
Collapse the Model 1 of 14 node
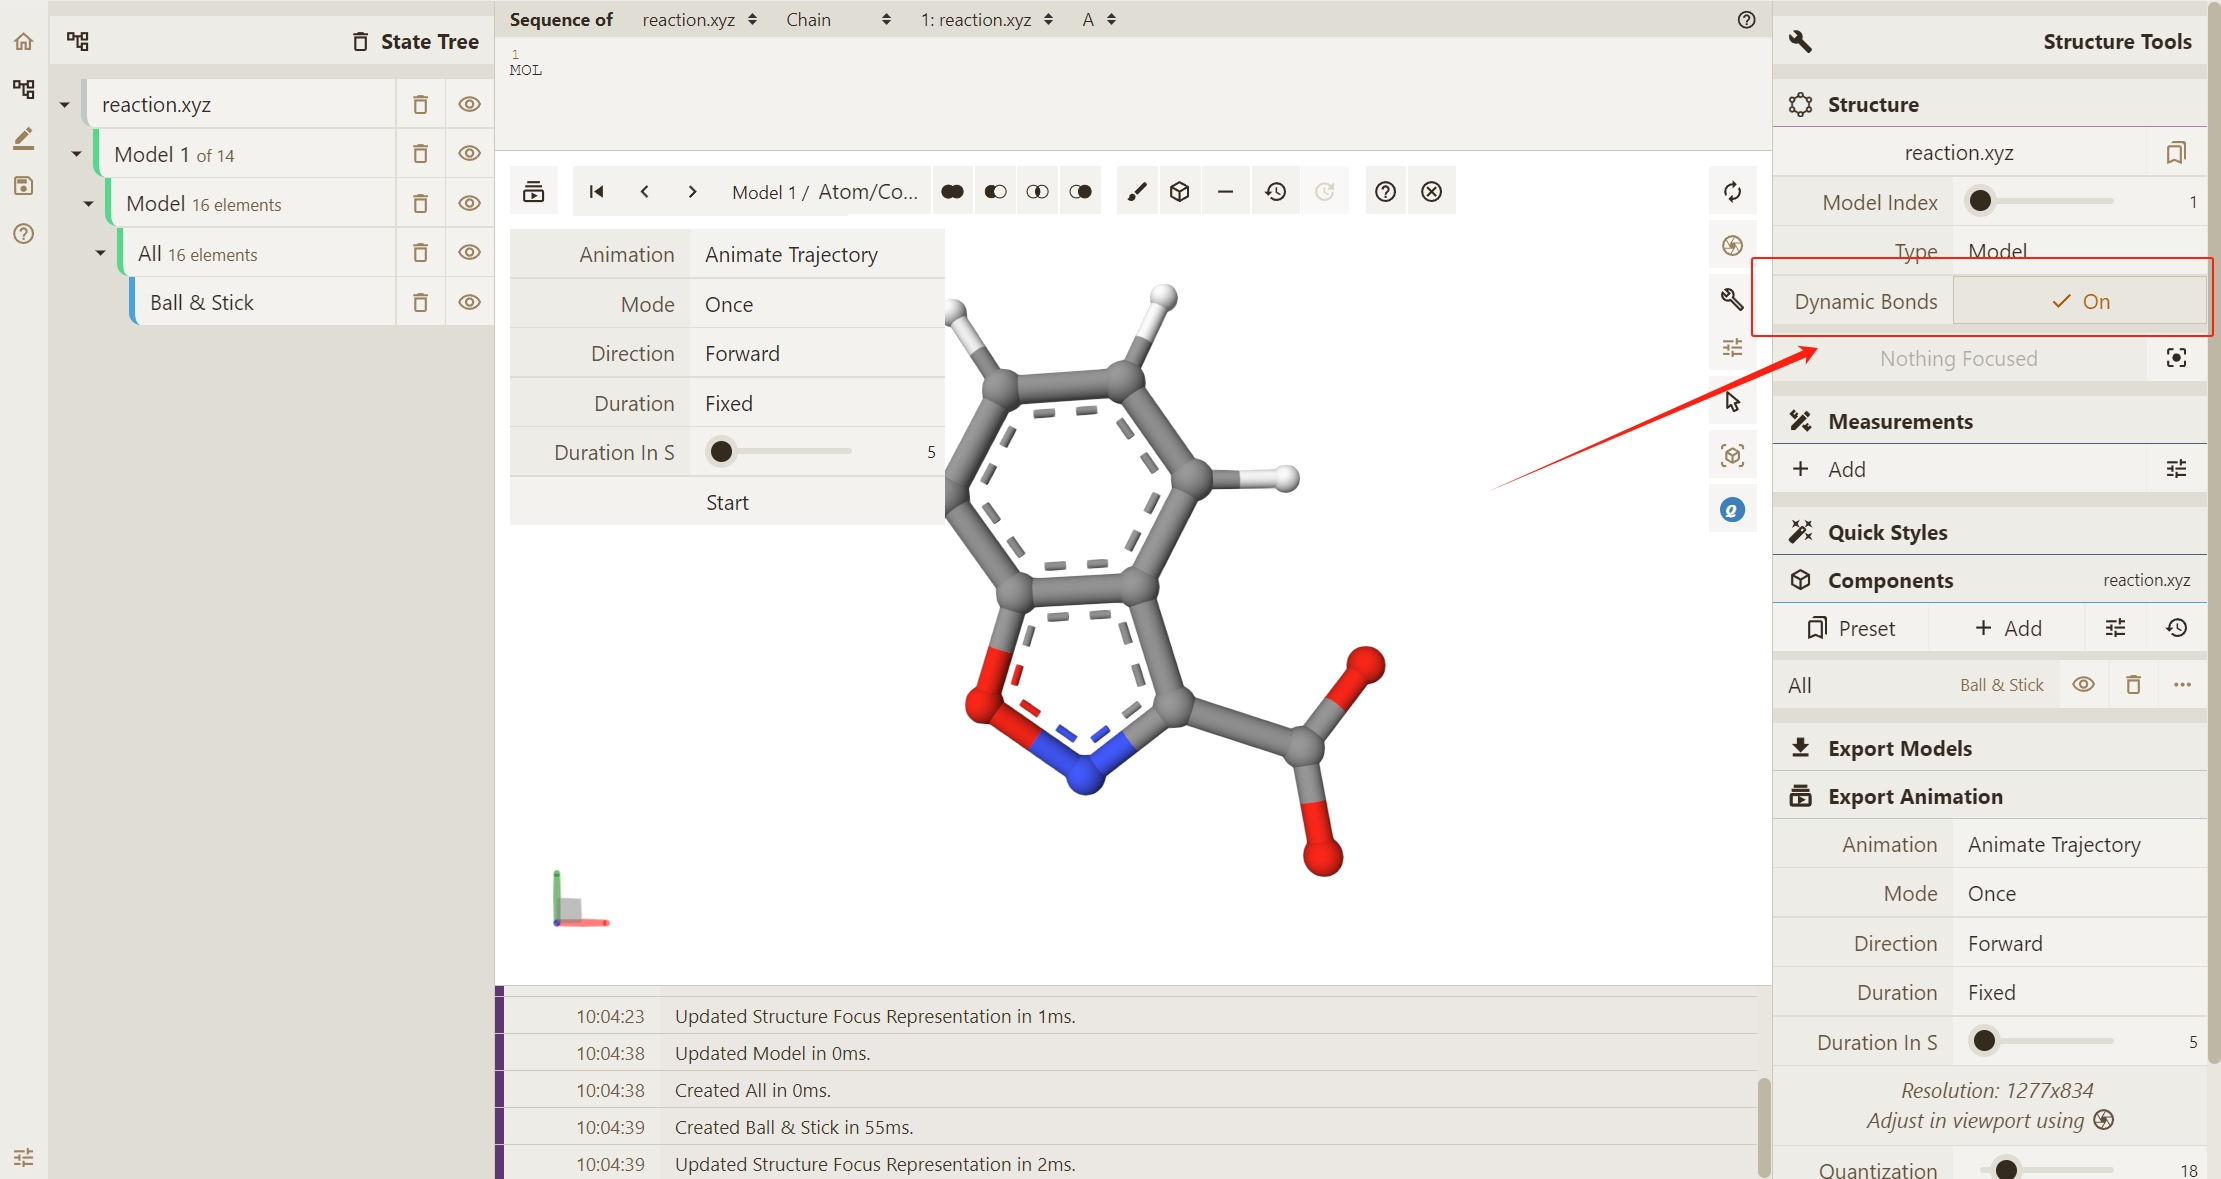[76, 154]
